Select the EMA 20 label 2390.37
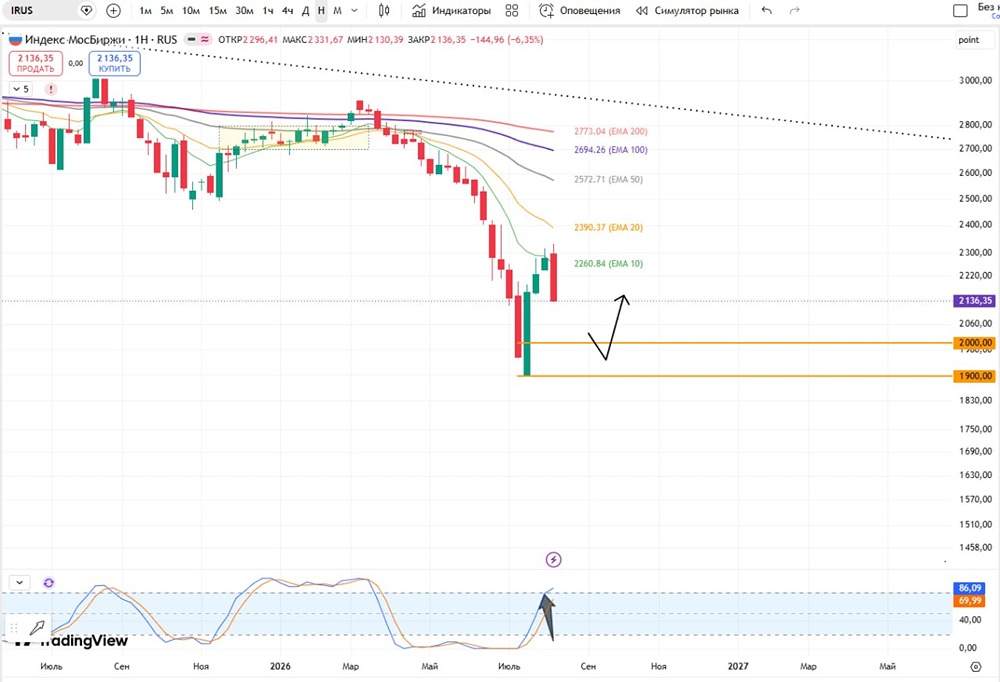 (608, 227)
